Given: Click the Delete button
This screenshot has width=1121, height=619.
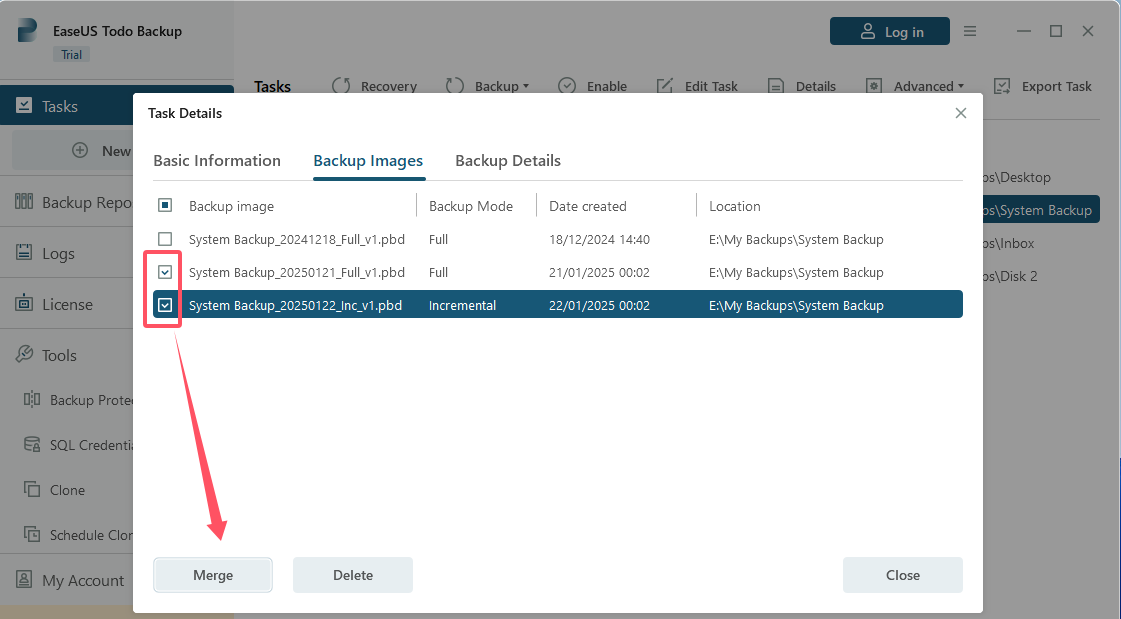Looking at the screenshot, I should (353, 575).
